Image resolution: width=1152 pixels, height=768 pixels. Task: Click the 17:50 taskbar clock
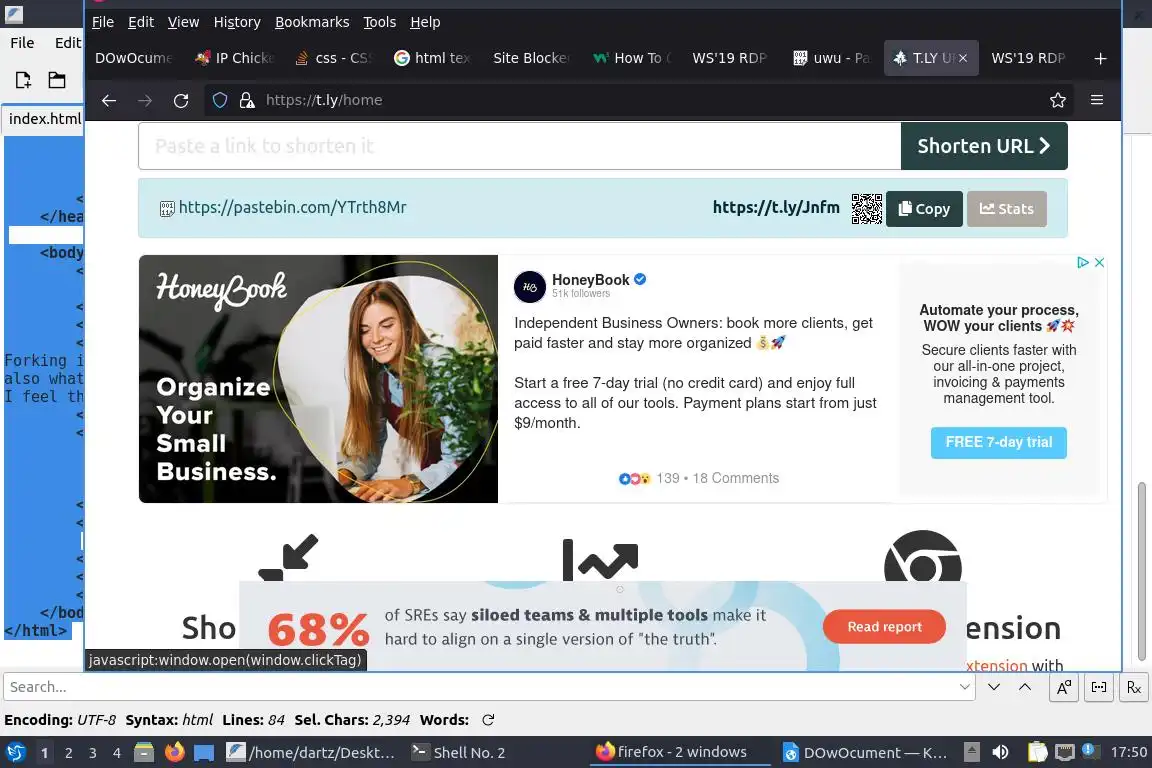[1128, 753]
